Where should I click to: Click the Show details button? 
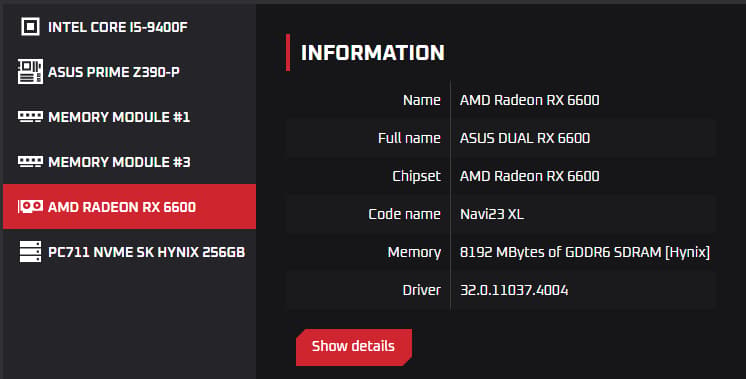354,347
